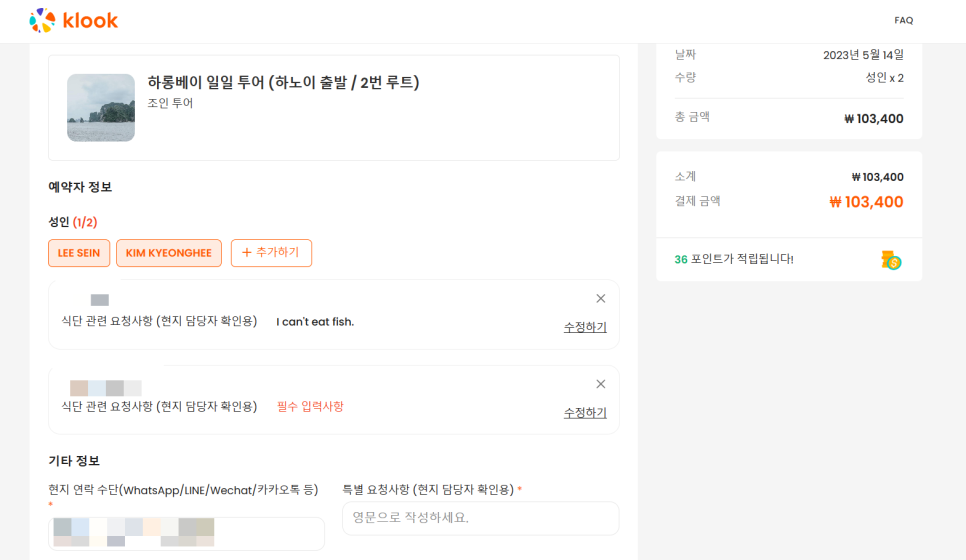
Task: Remove second traveler card with X icon
Action: coord(601,384)
